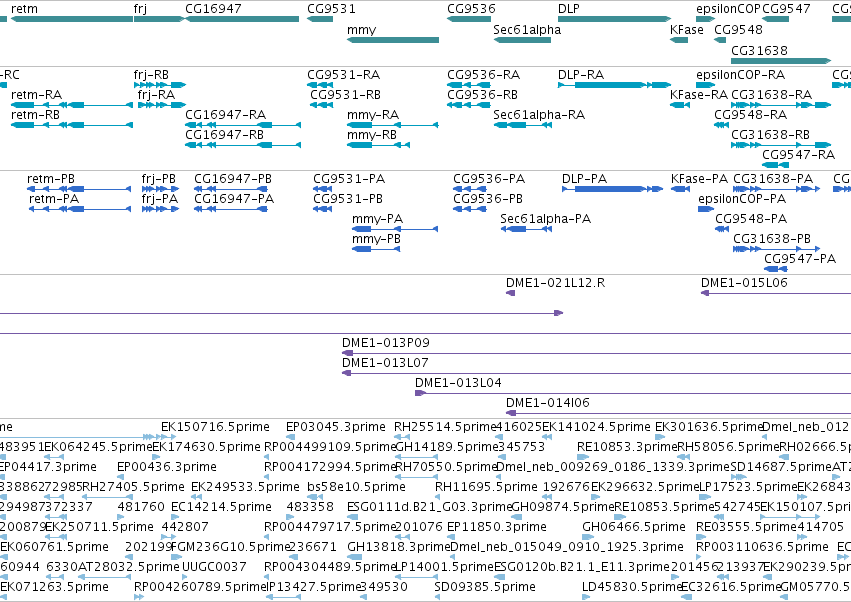Select the DME1-013L07 clone
Screen dimensions: 851x602
596,373
